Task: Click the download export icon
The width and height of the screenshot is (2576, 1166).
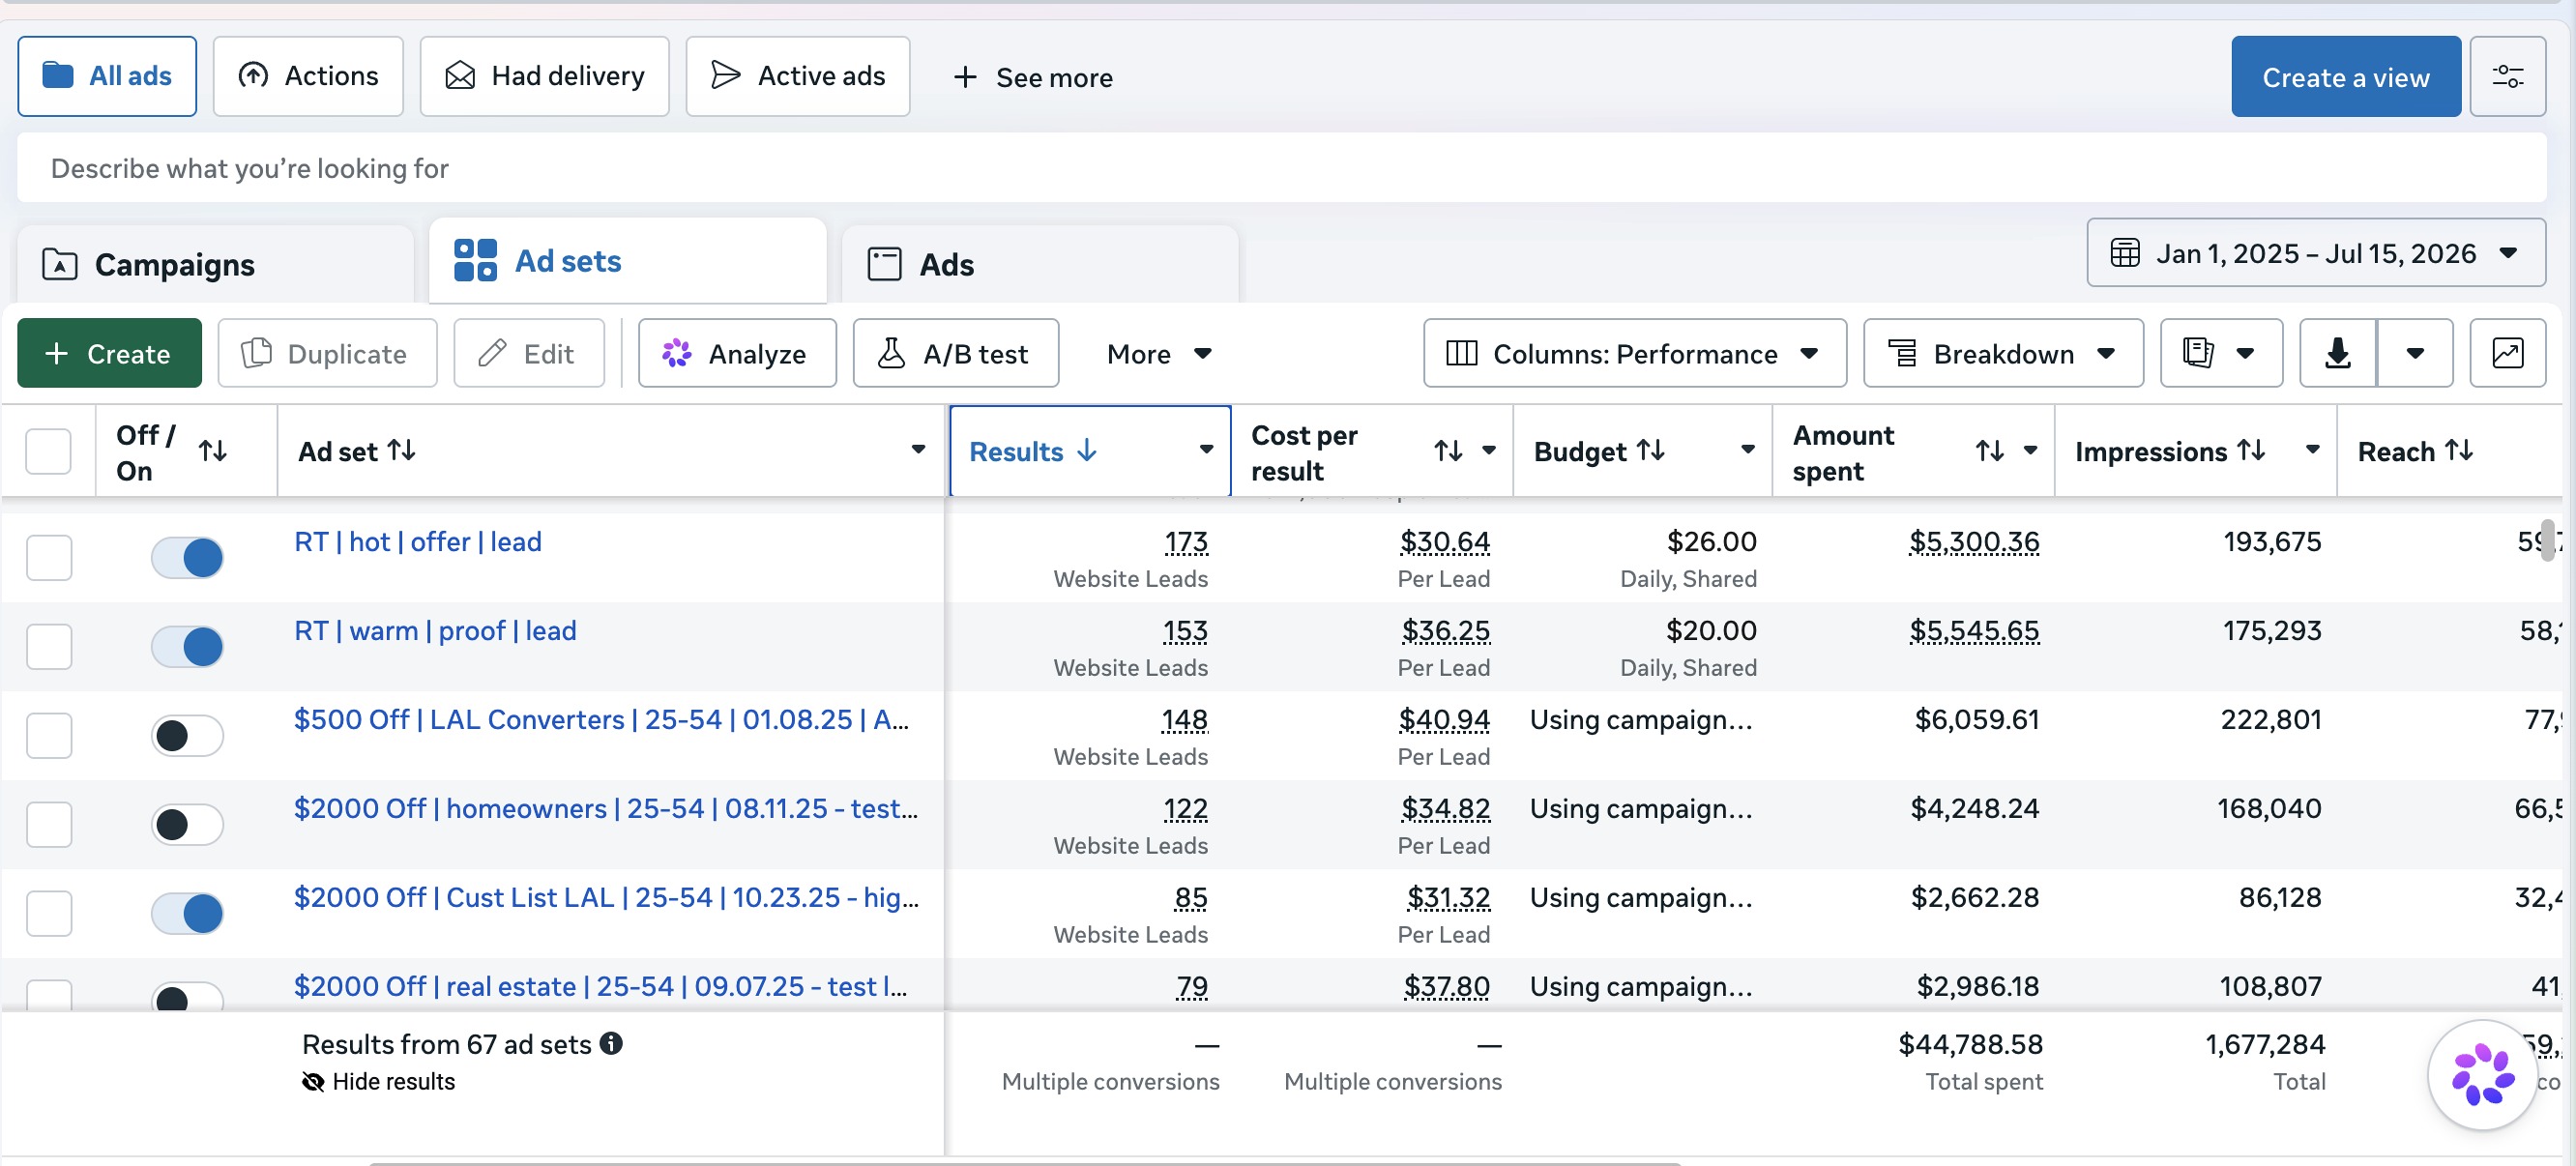Action: [2337, 353]
